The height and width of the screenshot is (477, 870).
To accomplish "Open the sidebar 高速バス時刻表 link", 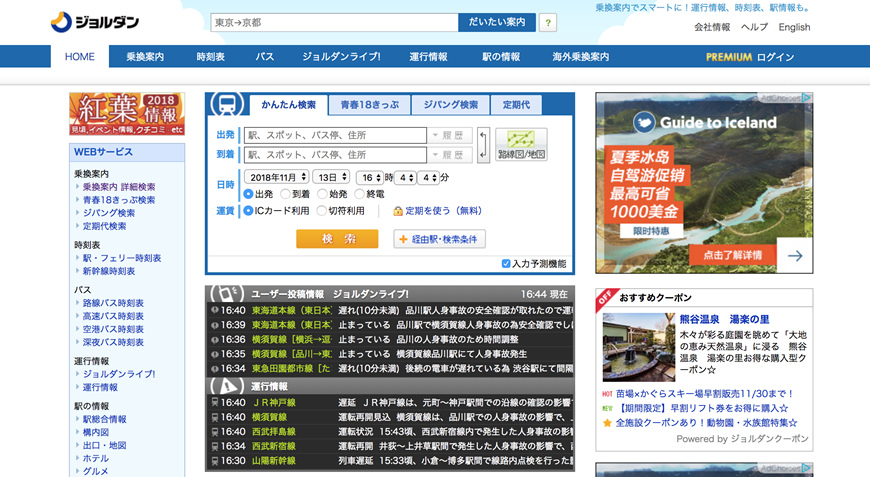I will [x=113, y=316].
